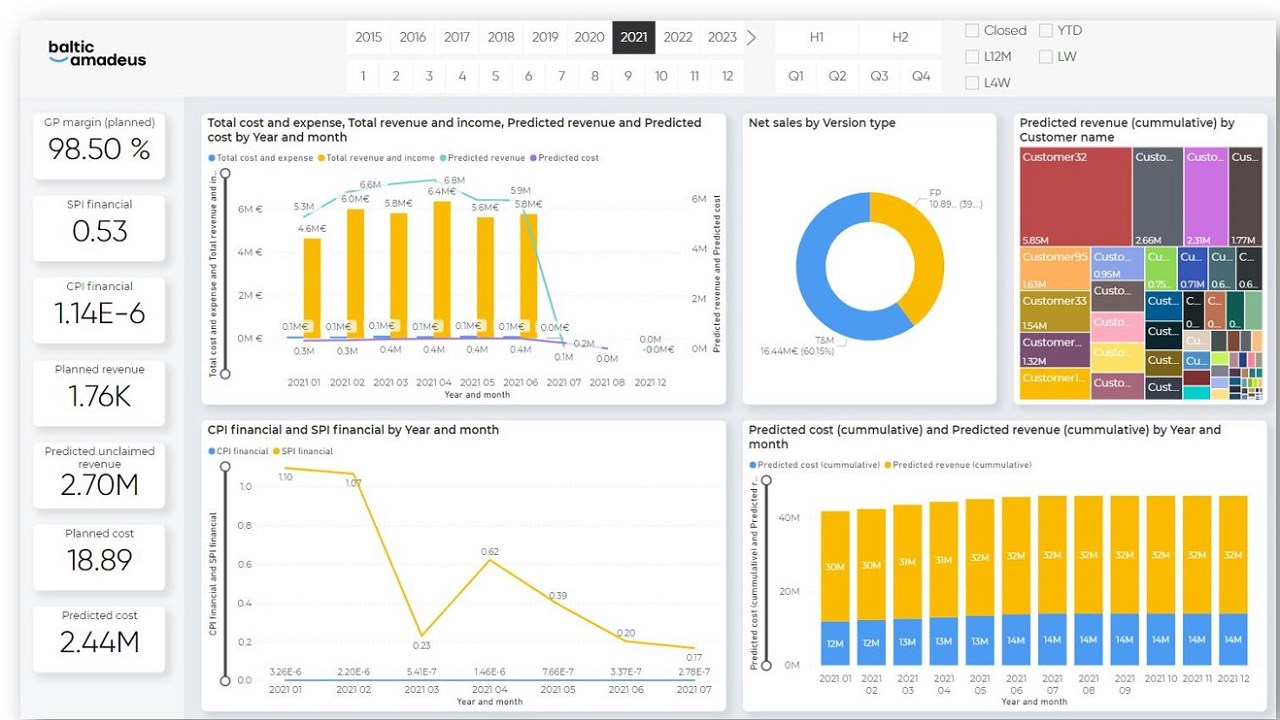Image resolution: width=1280 pixels, height=720 pixels.
Task: Open the CPI financial KPI card
Action: click(99, 310)
